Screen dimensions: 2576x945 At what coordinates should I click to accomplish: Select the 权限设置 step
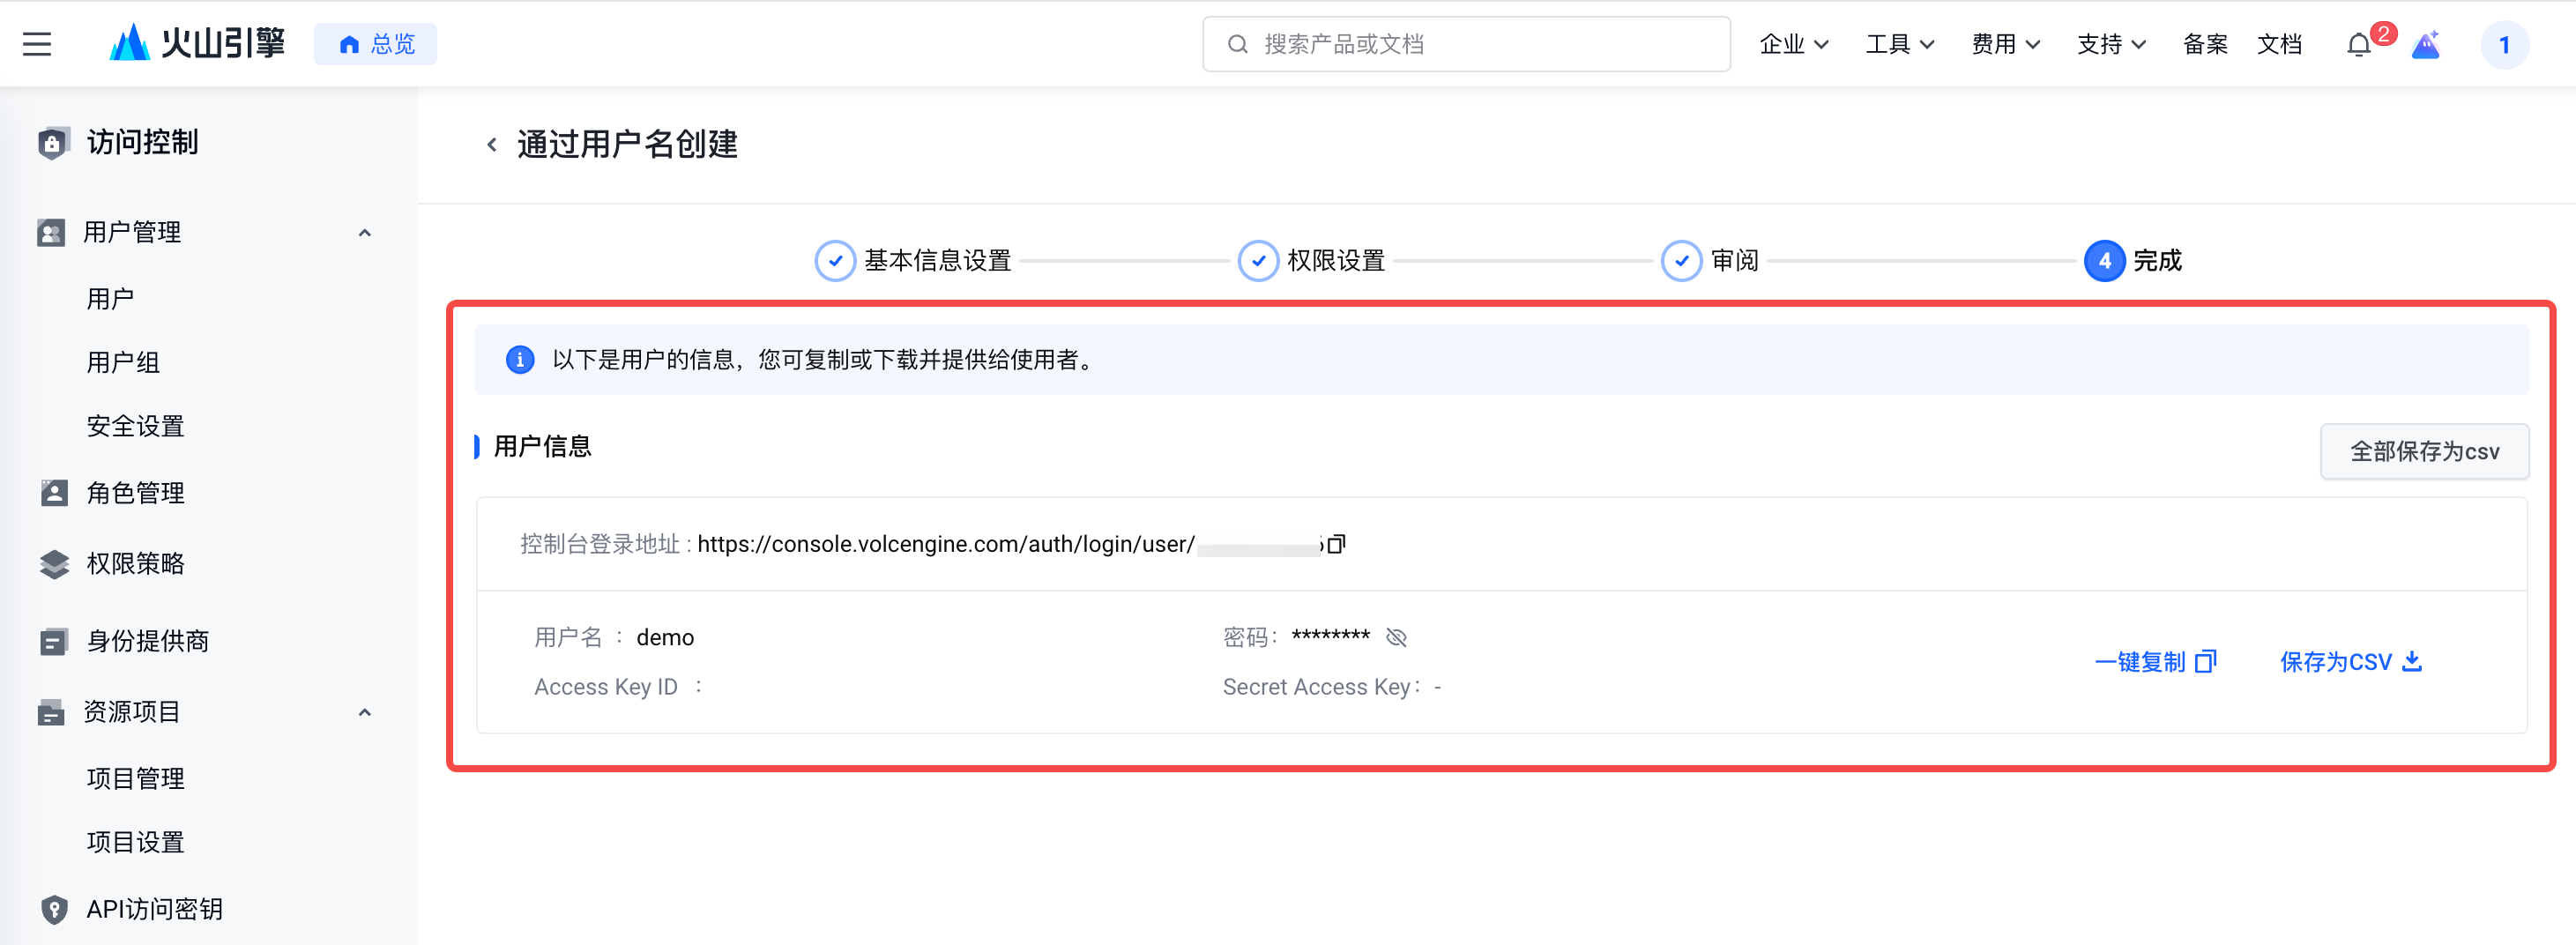1311,261
